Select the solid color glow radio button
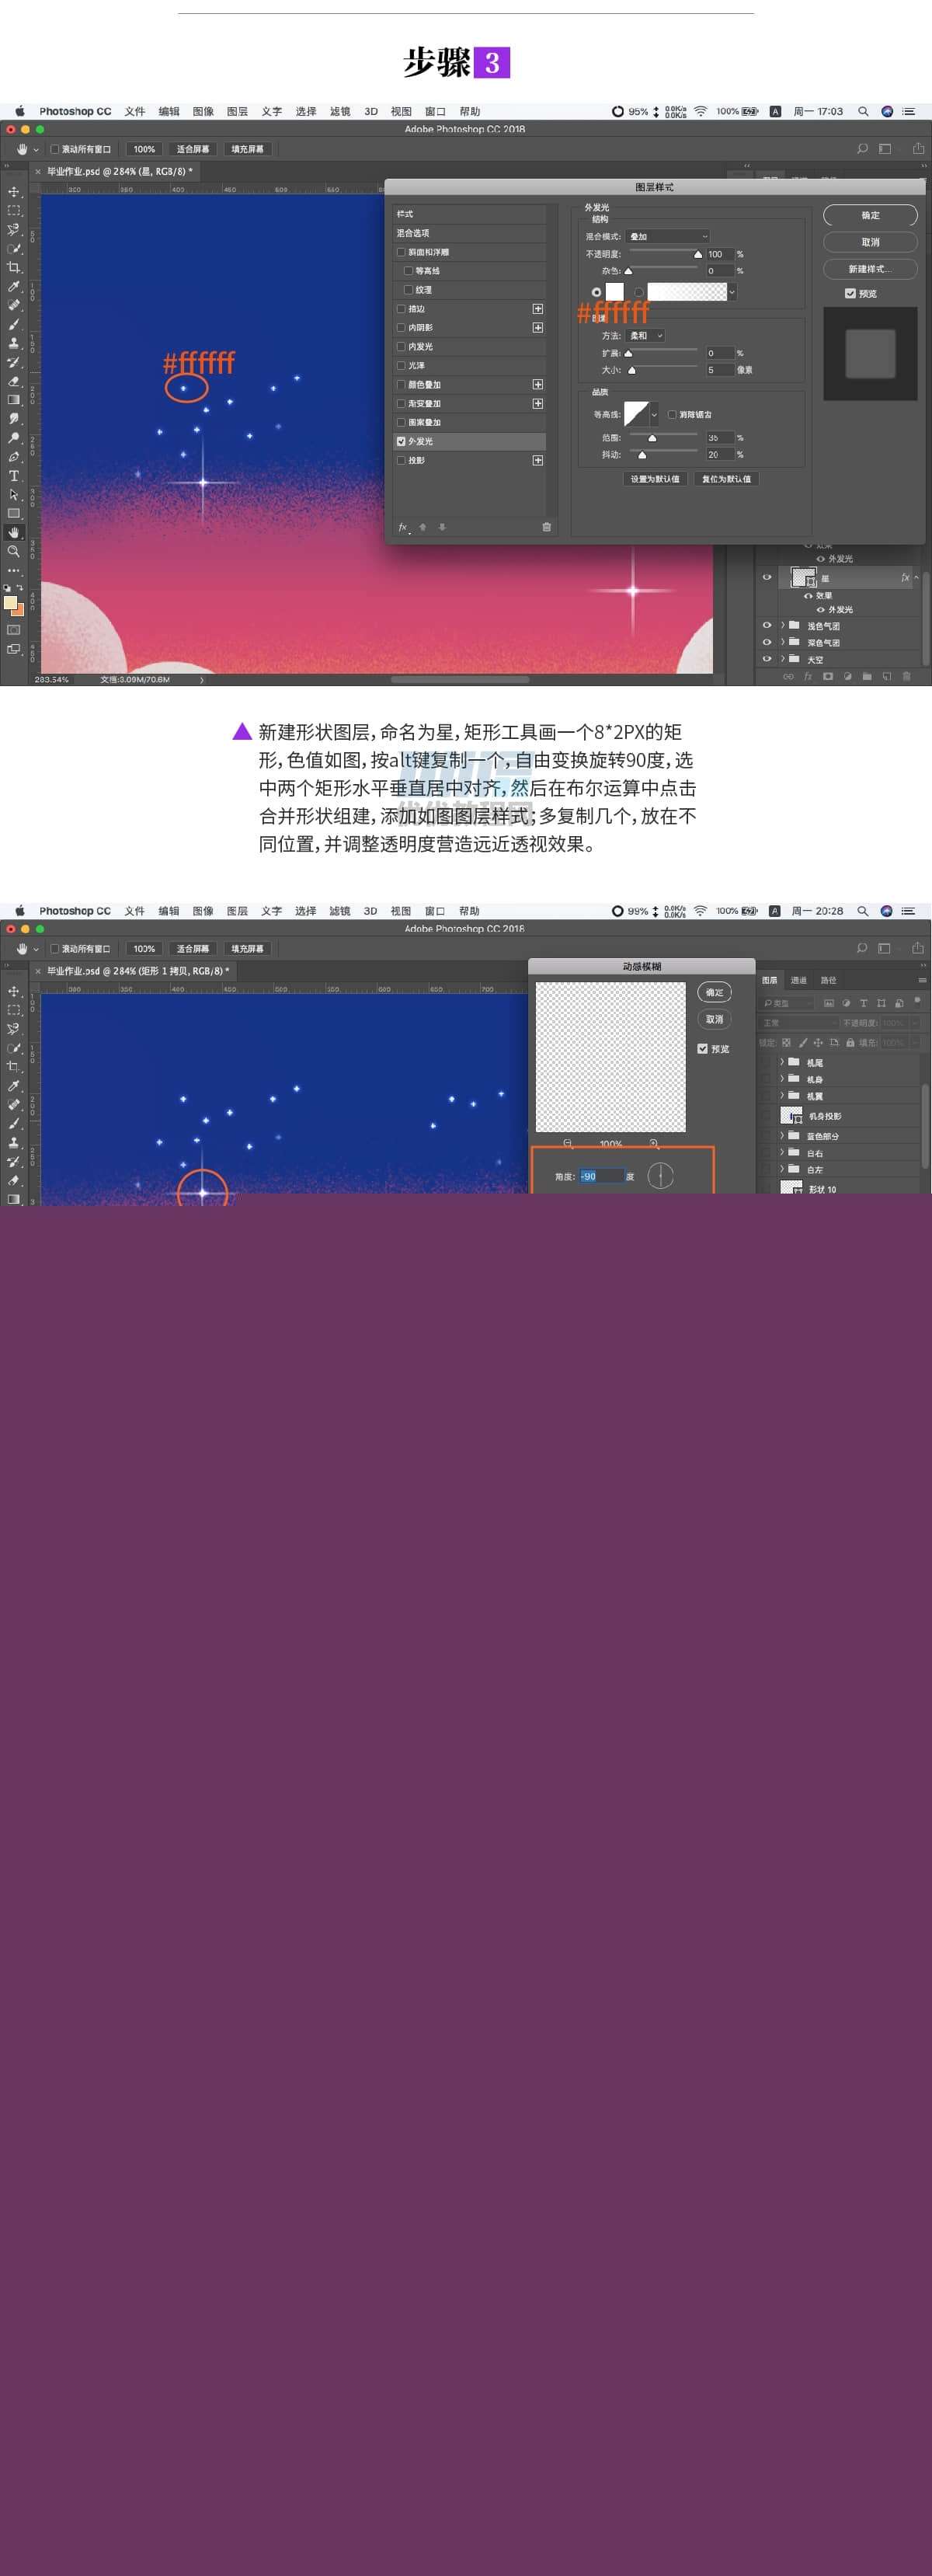Image resolution: width=932 pixels, height=2576 pixels. point(596,292)
